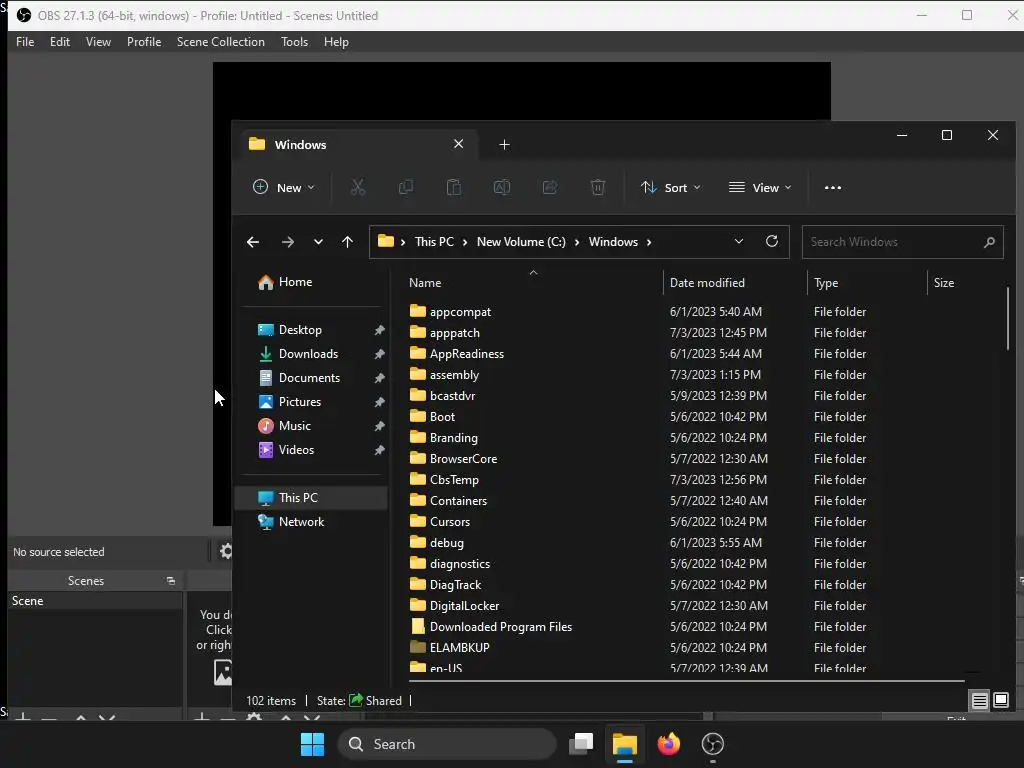Select Network in navigation pane
The height and width of the screenshot is (768, 1024).
[311, 522]
